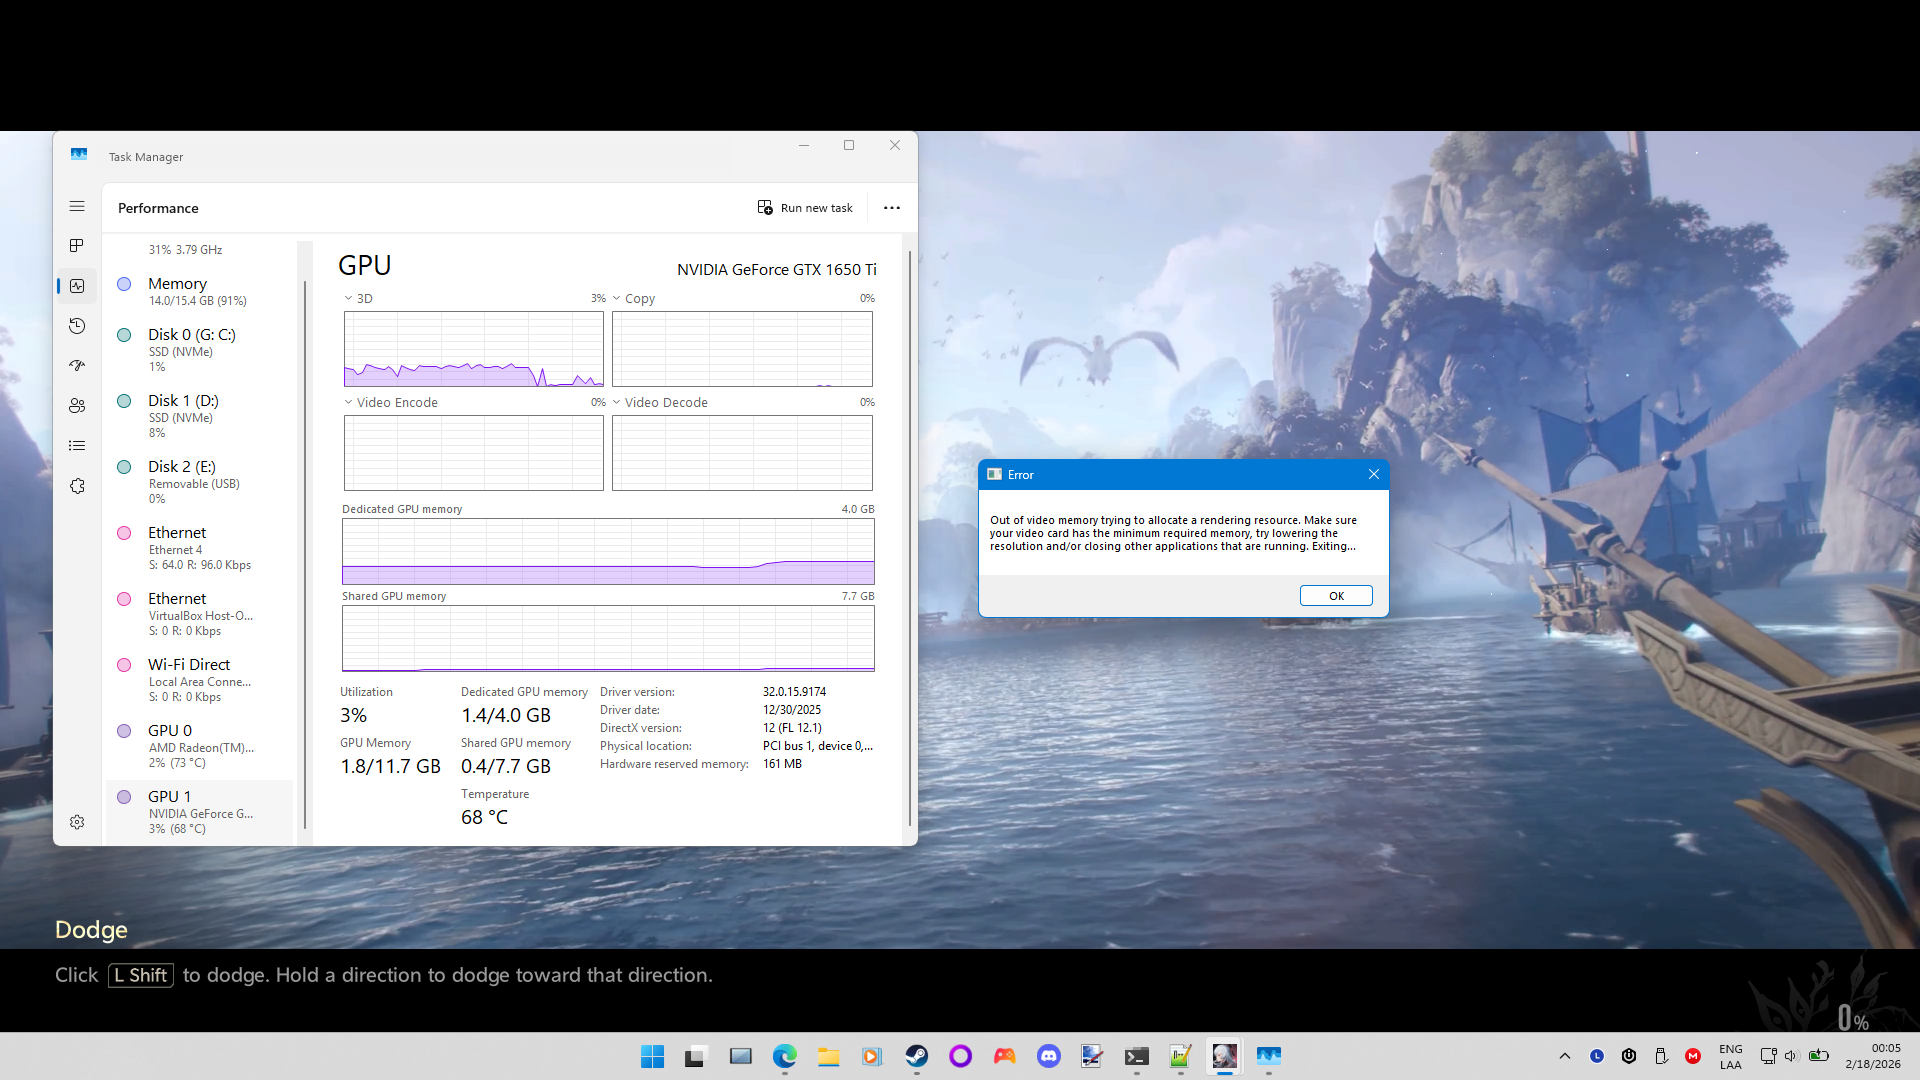Expand the 3D engine graph dropdown

pyautogui.click(x=349, y=299)
